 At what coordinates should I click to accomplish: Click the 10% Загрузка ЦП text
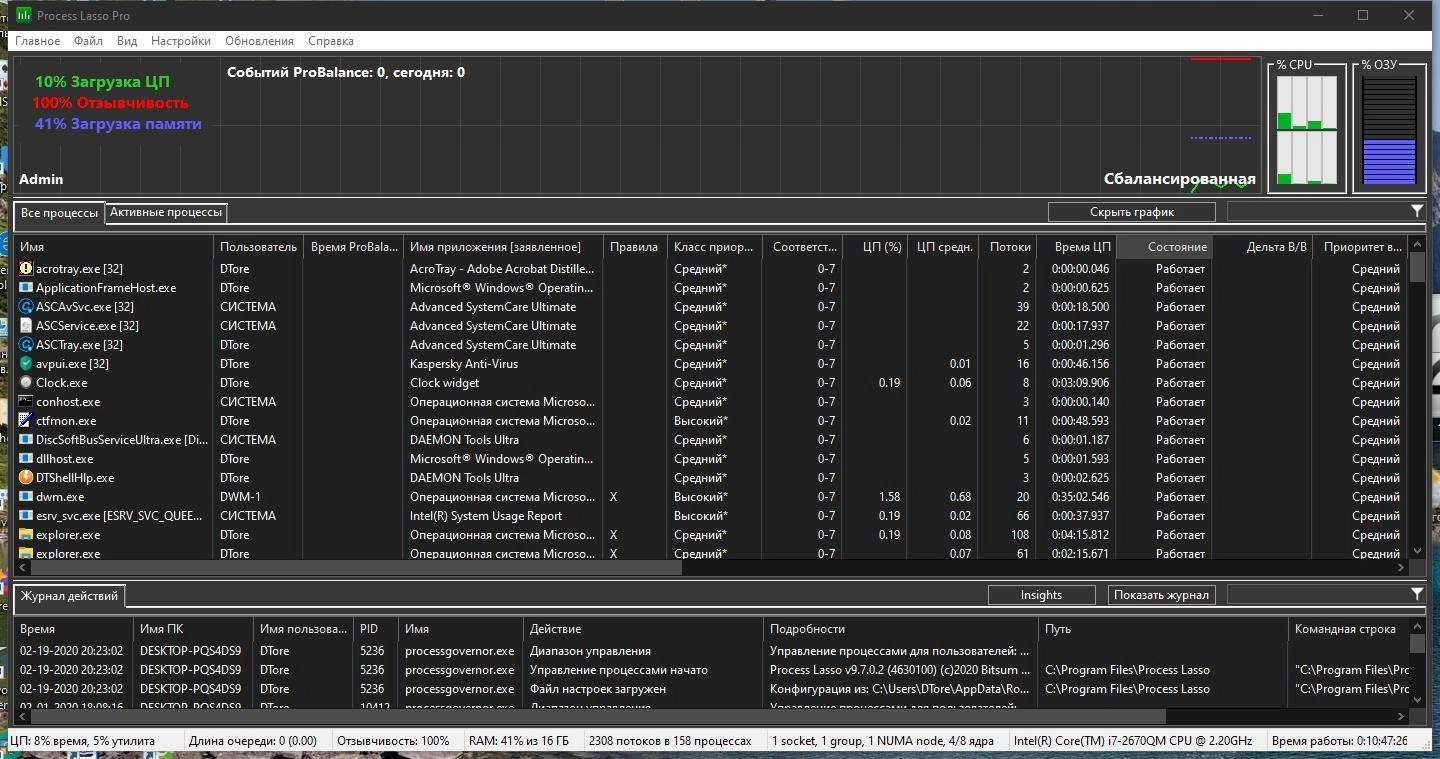103,82
